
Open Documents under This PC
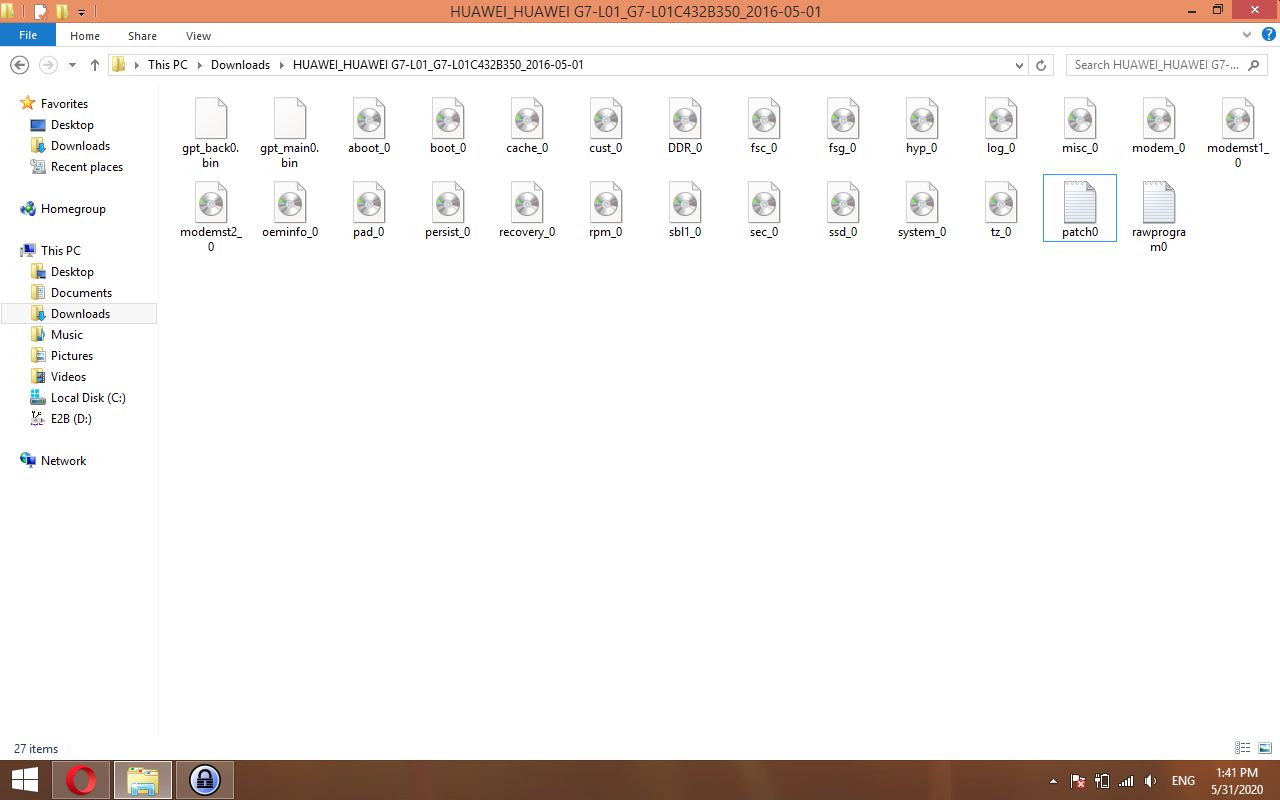click(81, 293)
